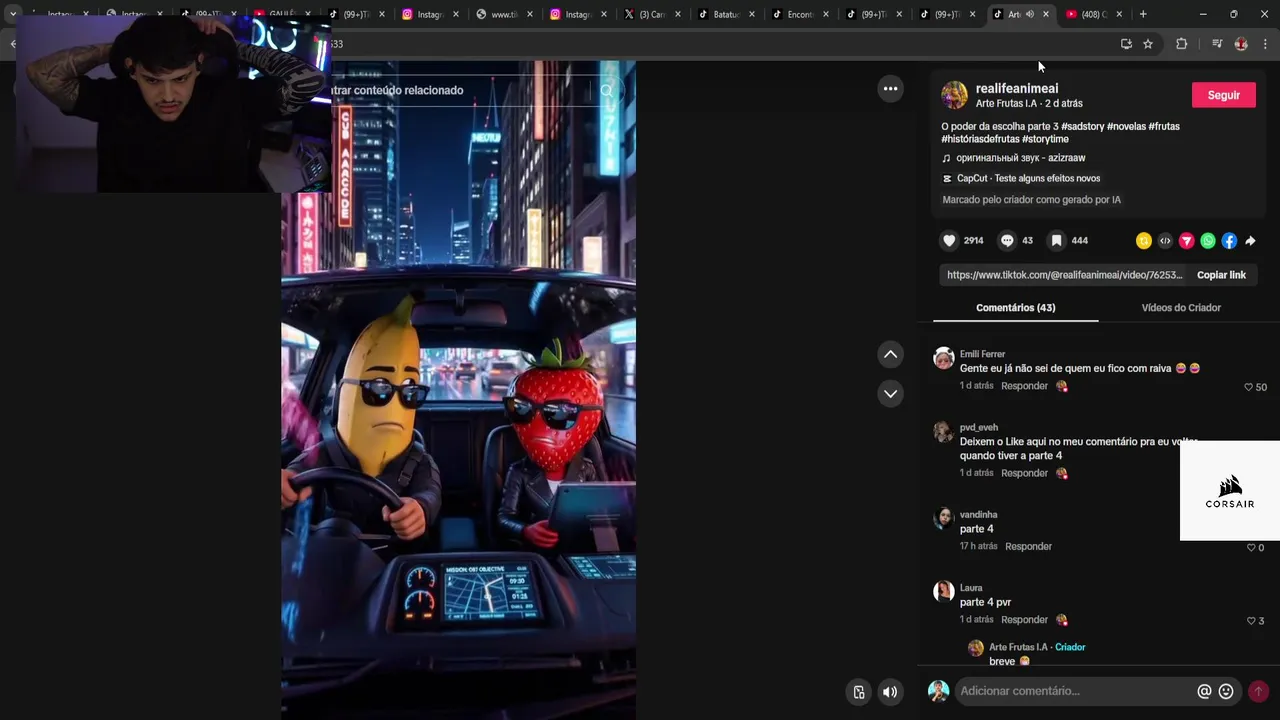Viewport: 1280px width, 720px height.
Task: Mute the active tab's audio icon
Action: [x=1030, y=14]
